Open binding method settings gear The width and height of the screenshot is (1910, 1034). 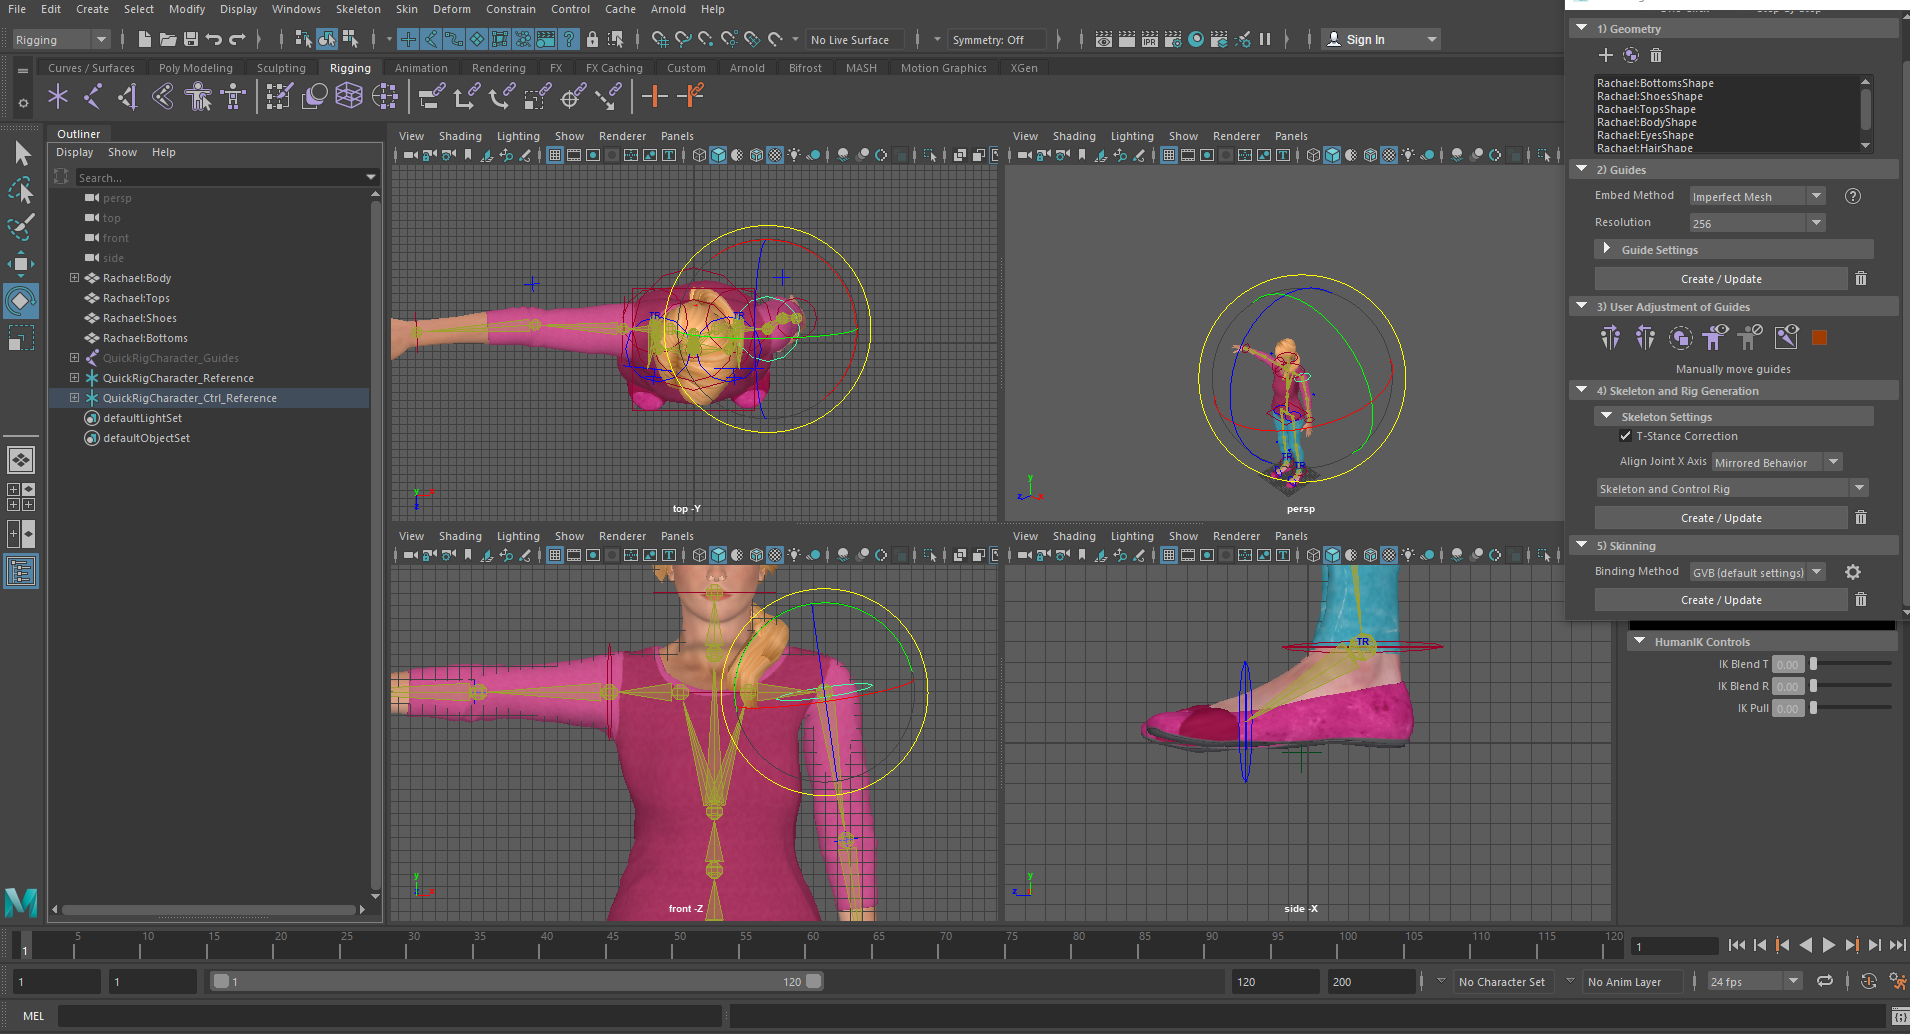tap(1852, 572)
